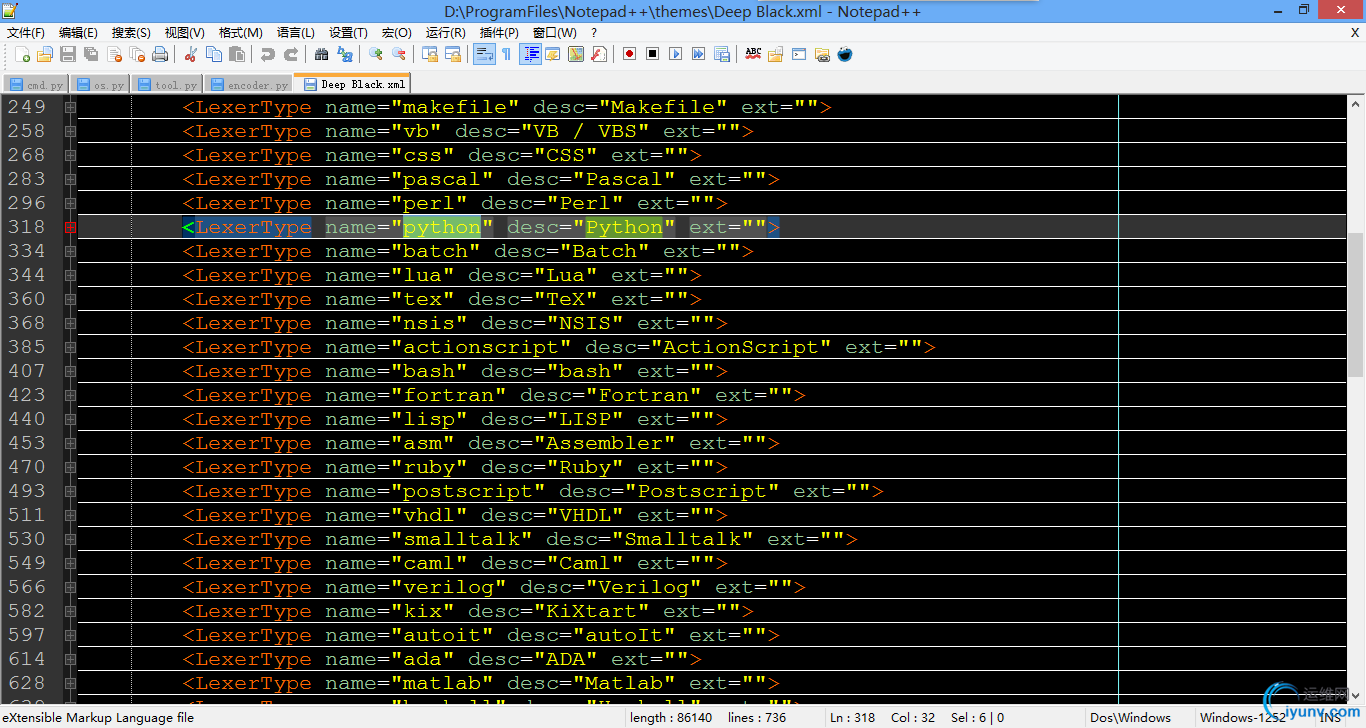This screenshot has width=1366, height=728.
Task: Start macro recording with the red dot
Action: pos(629,54)
